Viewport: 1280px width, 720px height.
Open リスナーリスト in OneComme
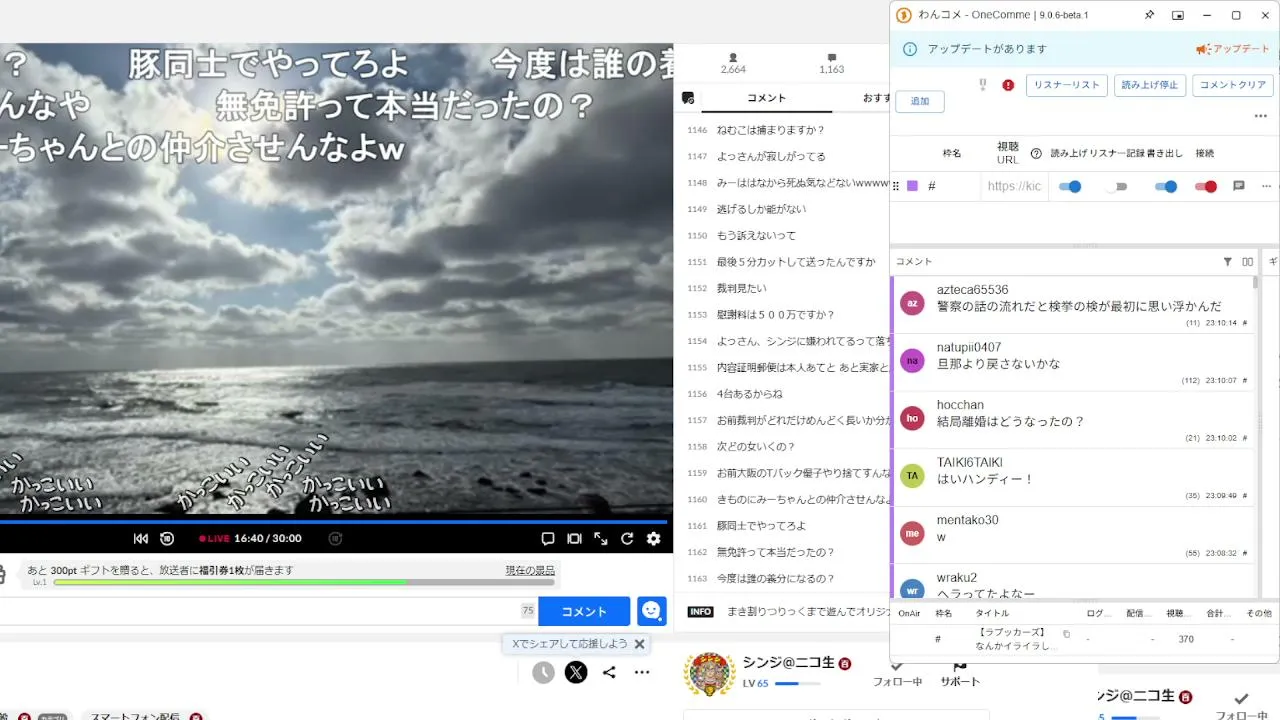point(1066,85)
